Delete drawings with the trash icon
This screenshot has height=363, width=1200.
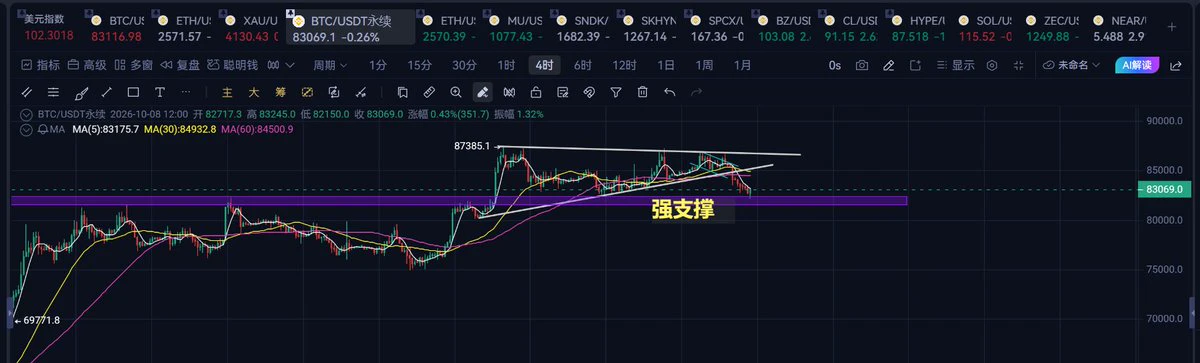click(x=643, y=92)
